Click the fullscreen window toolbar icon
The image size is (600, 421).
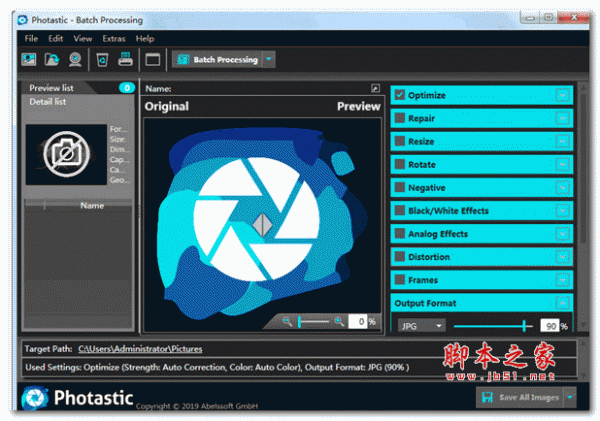[x=153, y=60]
